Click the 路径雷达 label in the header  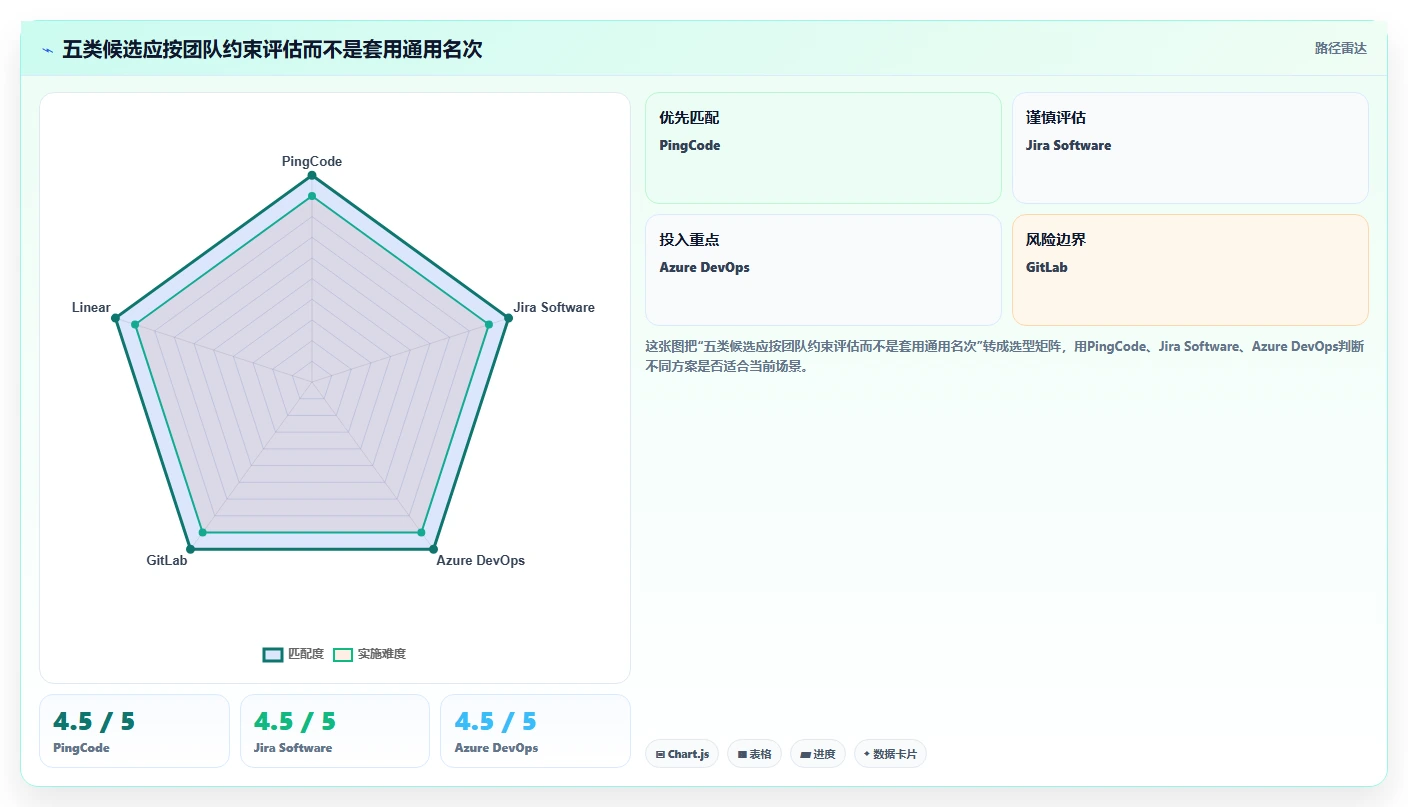1340,48
